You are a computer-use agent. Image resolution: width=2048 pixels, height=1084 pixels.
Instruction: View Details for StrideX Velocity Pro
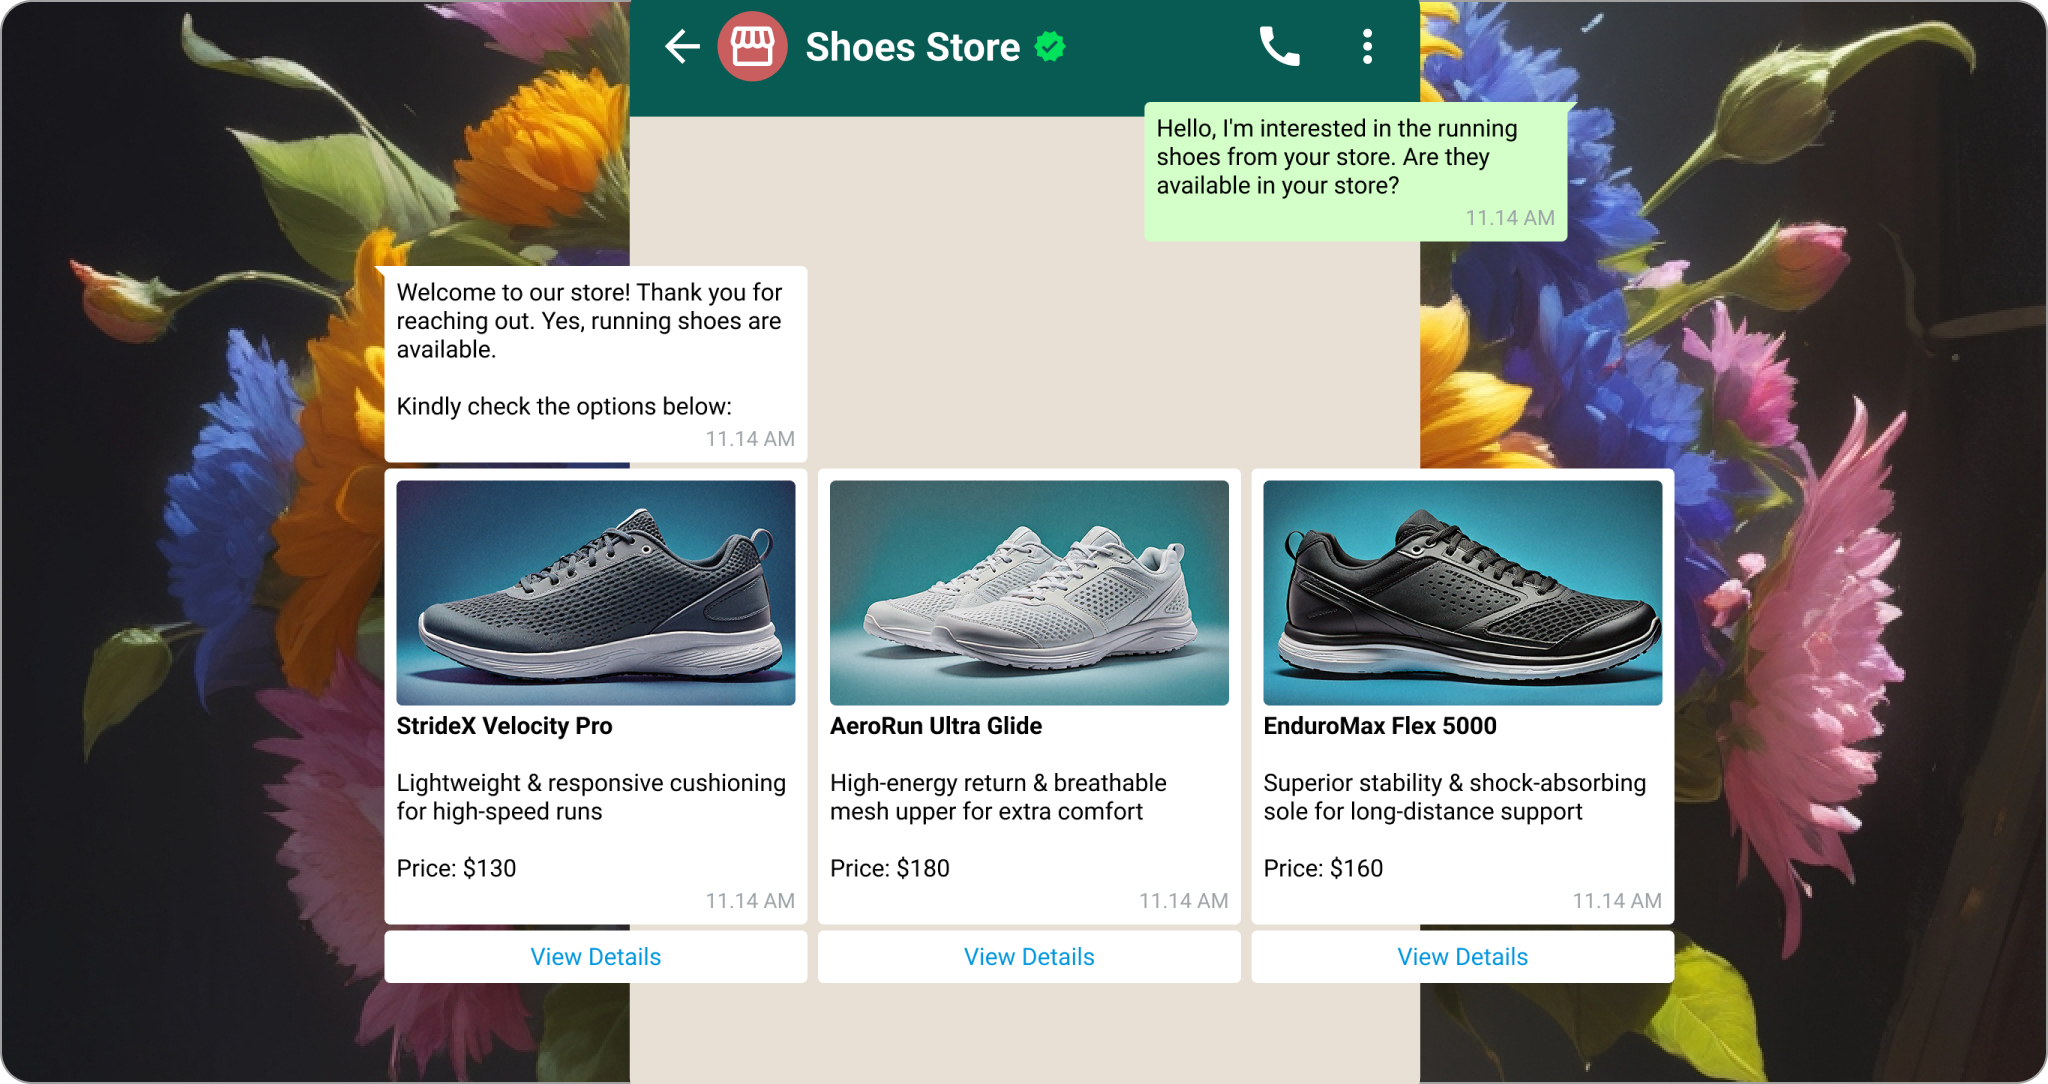coord(595,957)
